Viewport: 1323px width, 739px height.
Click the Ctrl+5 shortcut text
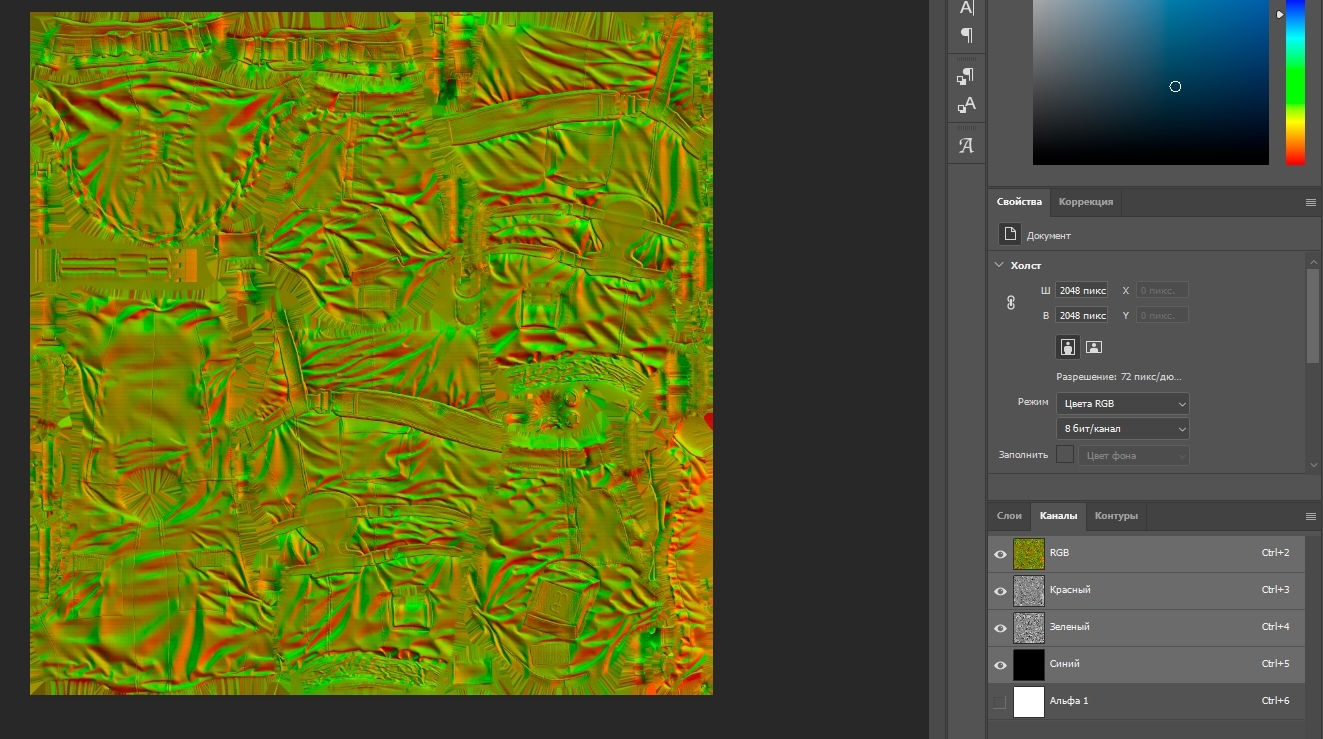pyautogui.click(x=1276, y=664)
